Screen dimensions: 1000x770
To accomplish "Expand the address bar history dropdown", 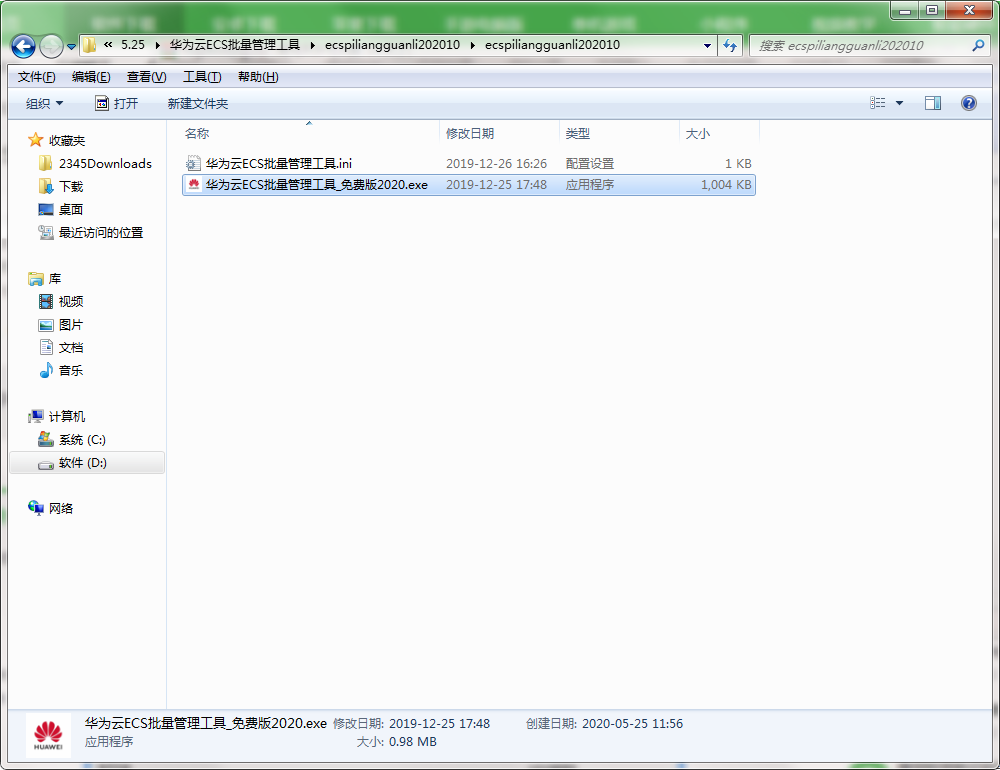I will 707,45.
